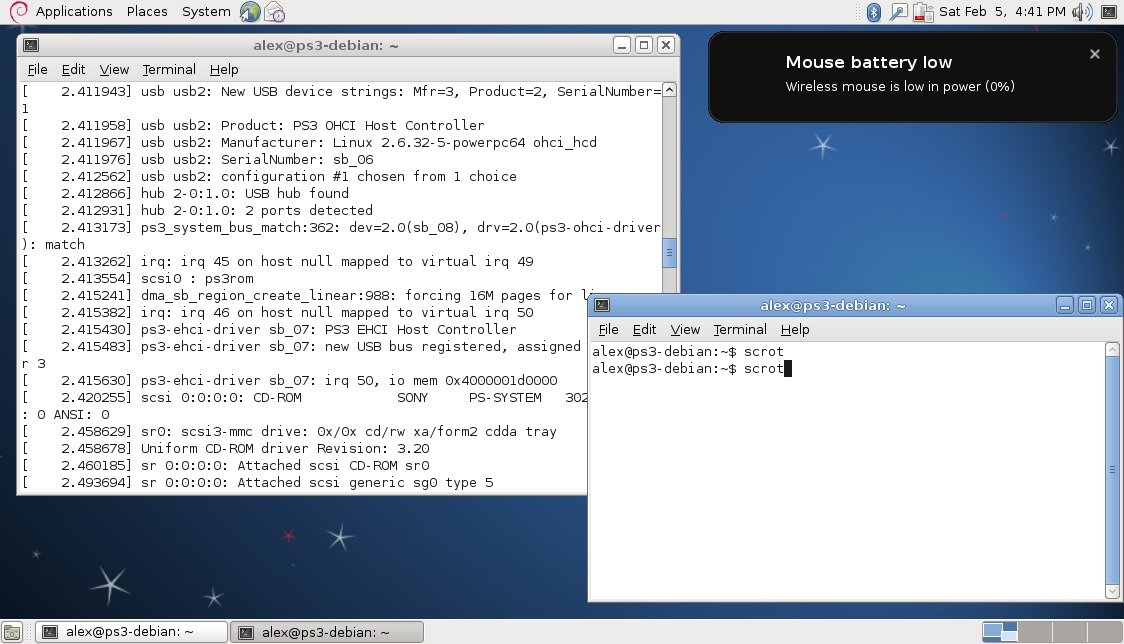Screen dimensions: 1124x644
Task: Click the Show Desktop icon in bottom panel
Action: pyautogui.click(x=12, y=633)
